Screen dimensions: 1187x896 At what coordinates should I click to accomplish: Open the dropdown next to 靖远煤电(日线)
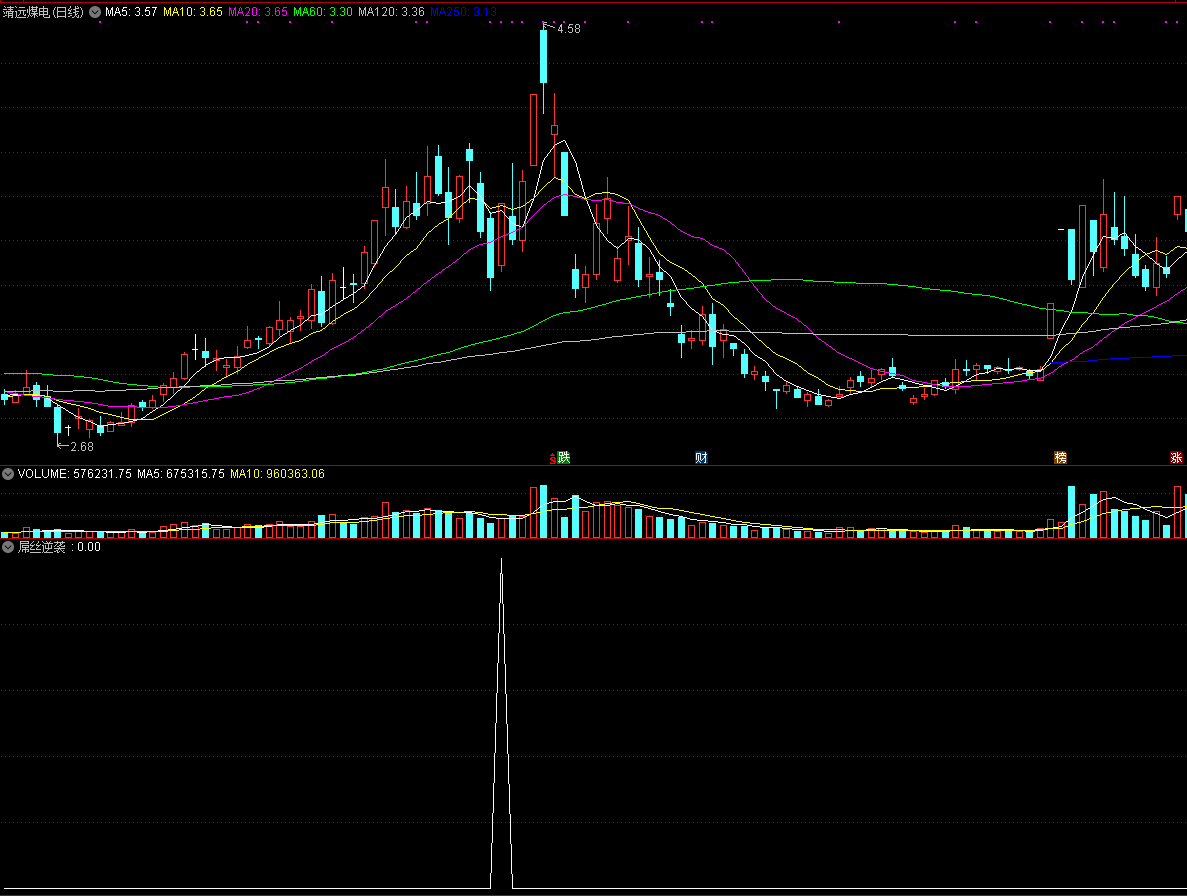pos(95,12)
